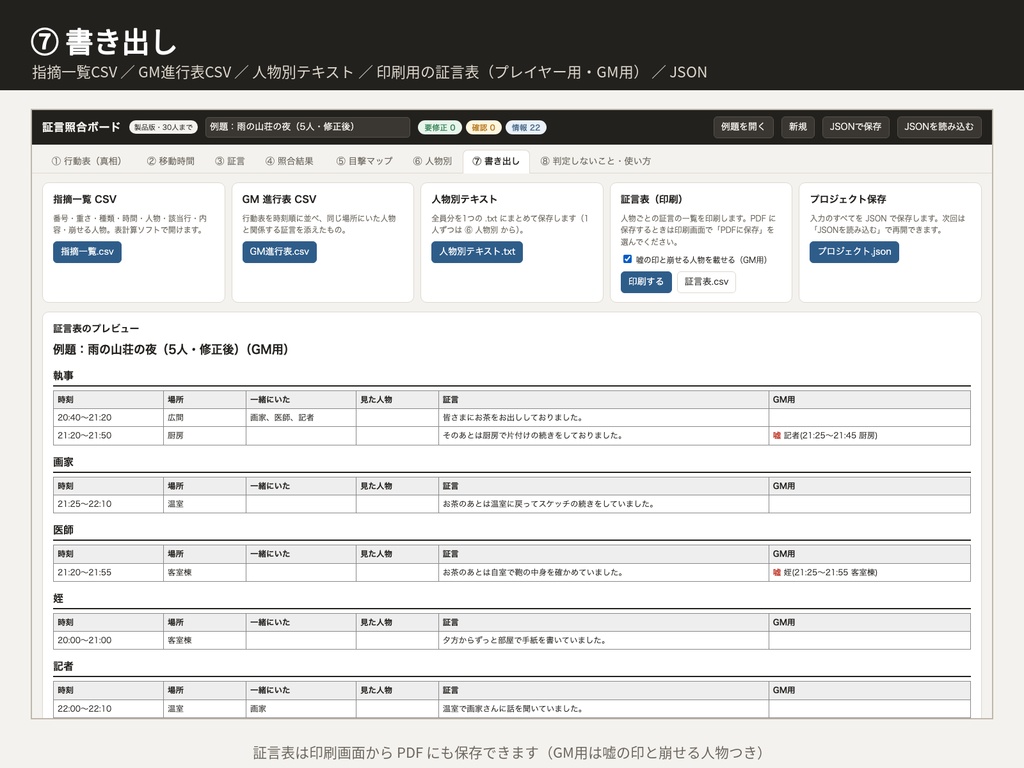Switch to the ② 移動時間 tab

(170, 161)
